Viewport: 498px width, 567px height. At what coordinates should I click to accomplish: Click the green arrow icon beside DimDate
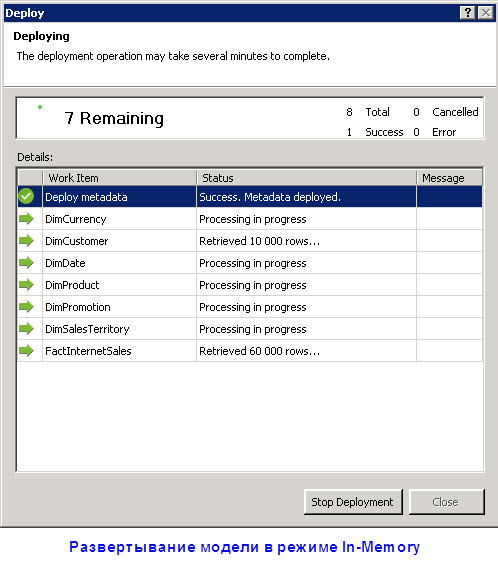click(26, 263)
